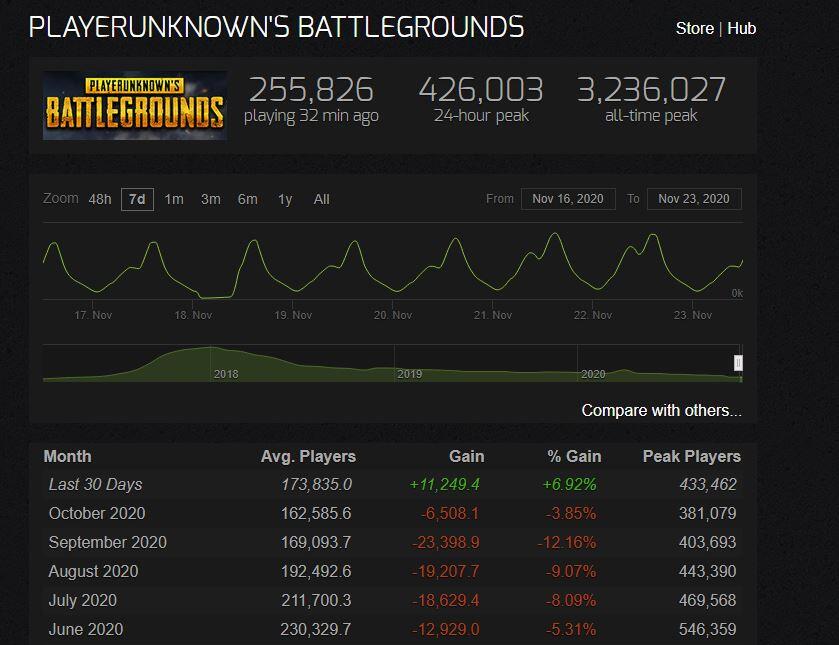The image size is (839, 645).
Task: Click the PUBG Battlegrounds logo image
Action: pos(134,105)
